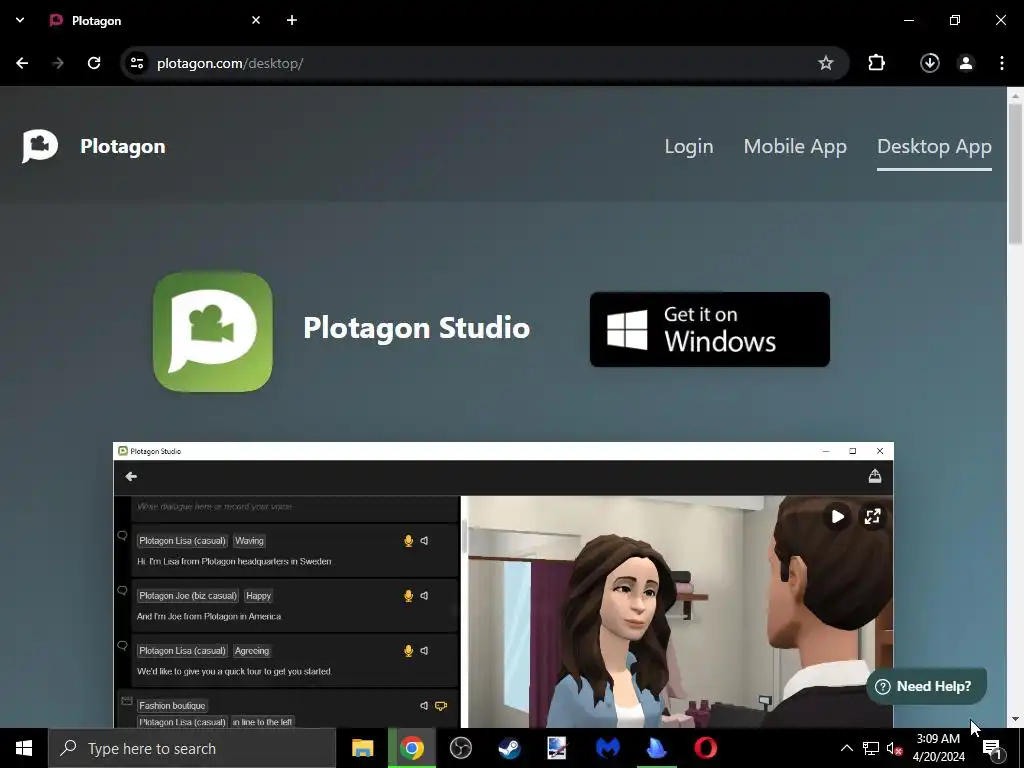Viewport: 1024px width, 768px height.
Task: Close the Plotagon browser tab
Action: pyautogui.click(x=256, y=20)
